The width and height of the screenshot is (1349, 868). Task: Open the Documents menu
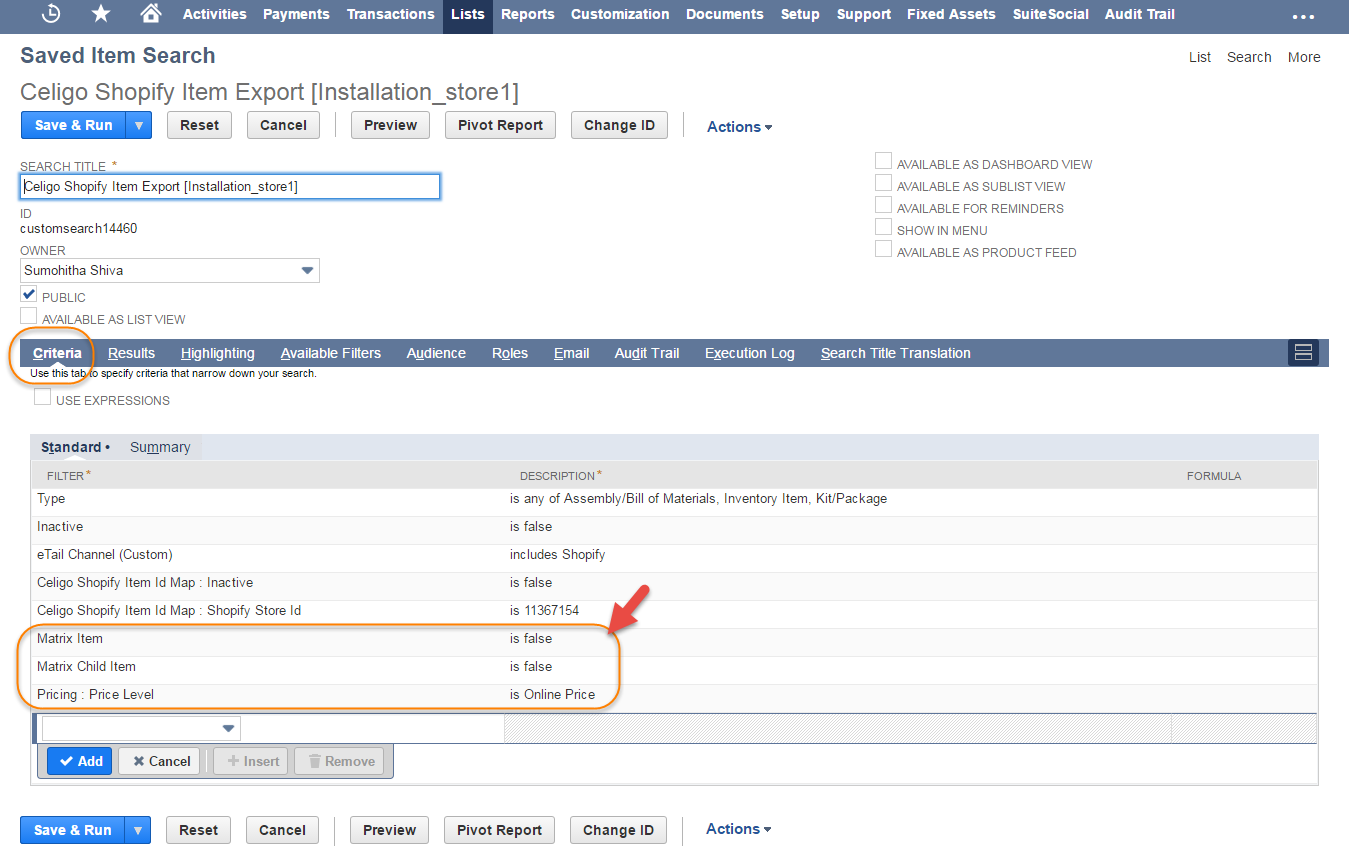click(x=725, y=14)
